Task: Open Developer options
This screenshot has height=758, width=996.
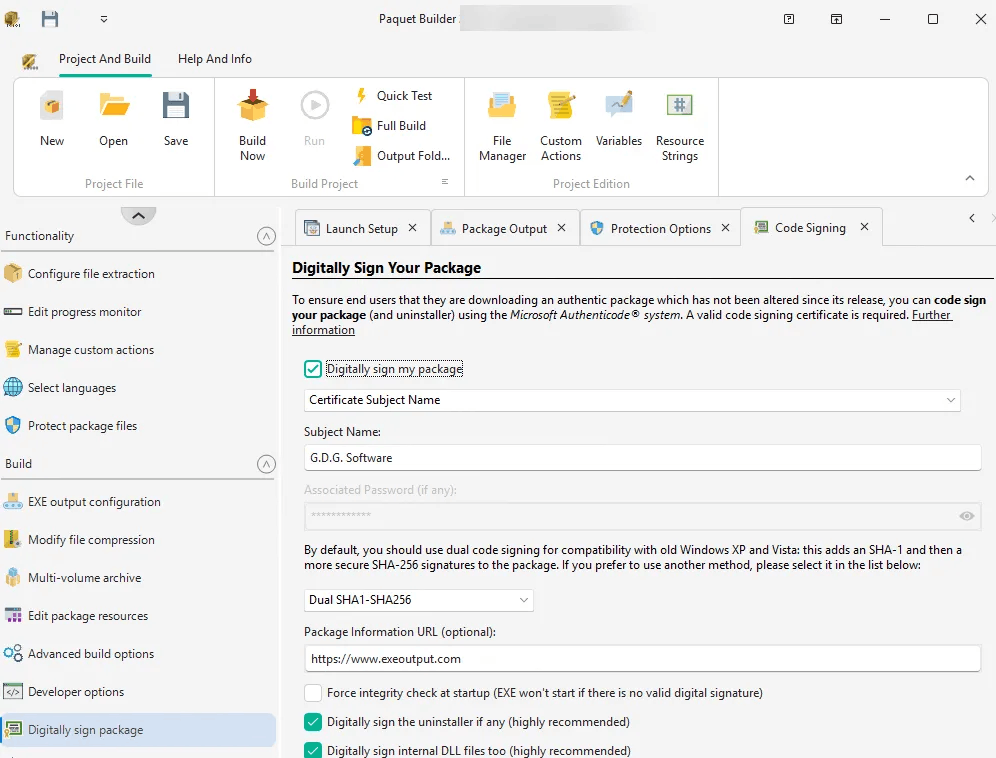Action: point(138,692)
